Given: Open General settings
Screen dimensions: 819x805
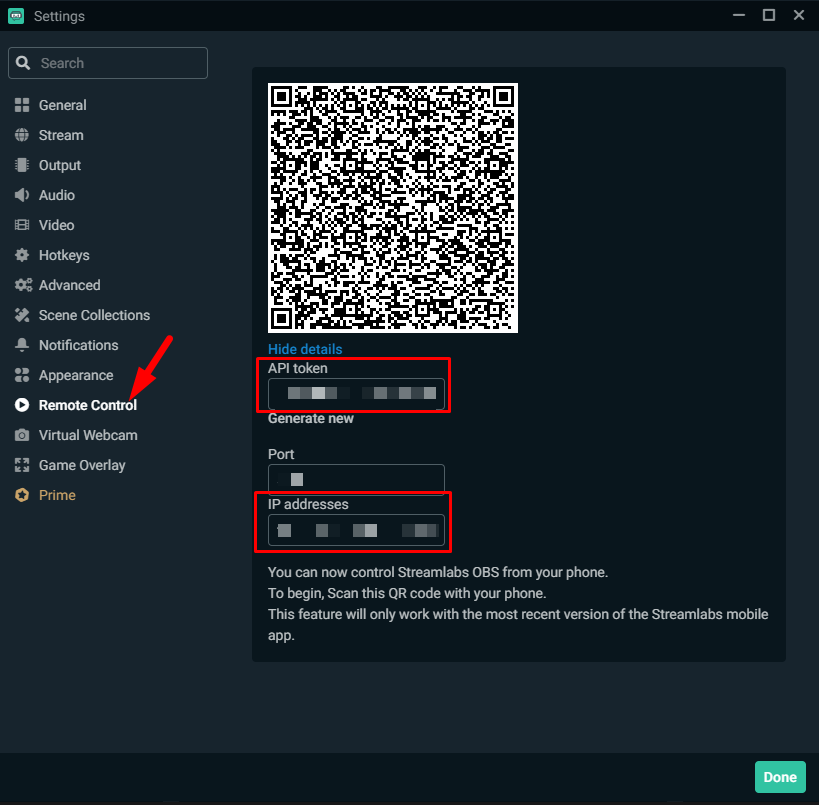Looking at the screenshot, I should (63, 105).
